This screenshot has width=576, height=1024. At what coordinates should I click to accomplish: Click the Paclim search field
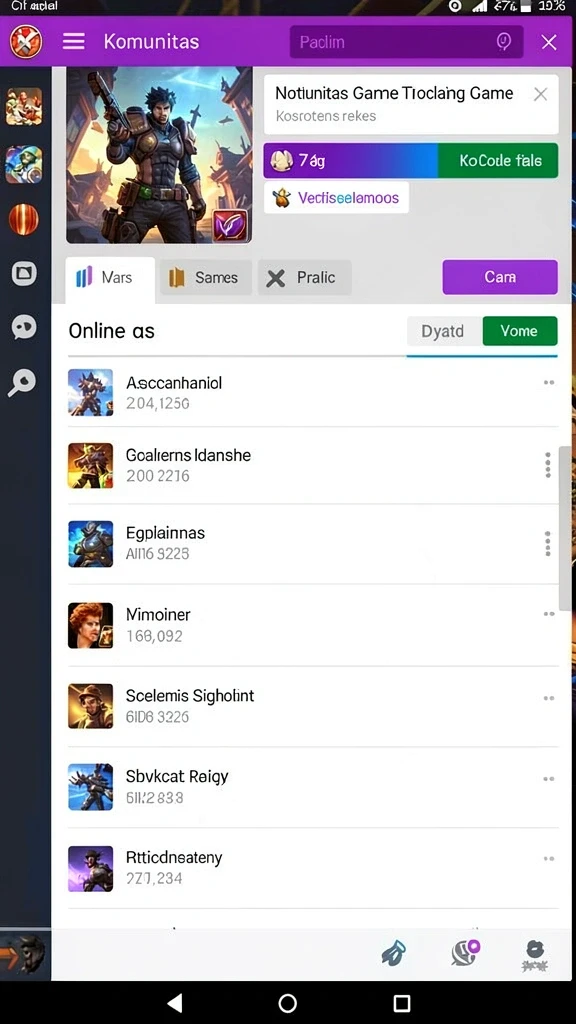pos(406,42)
